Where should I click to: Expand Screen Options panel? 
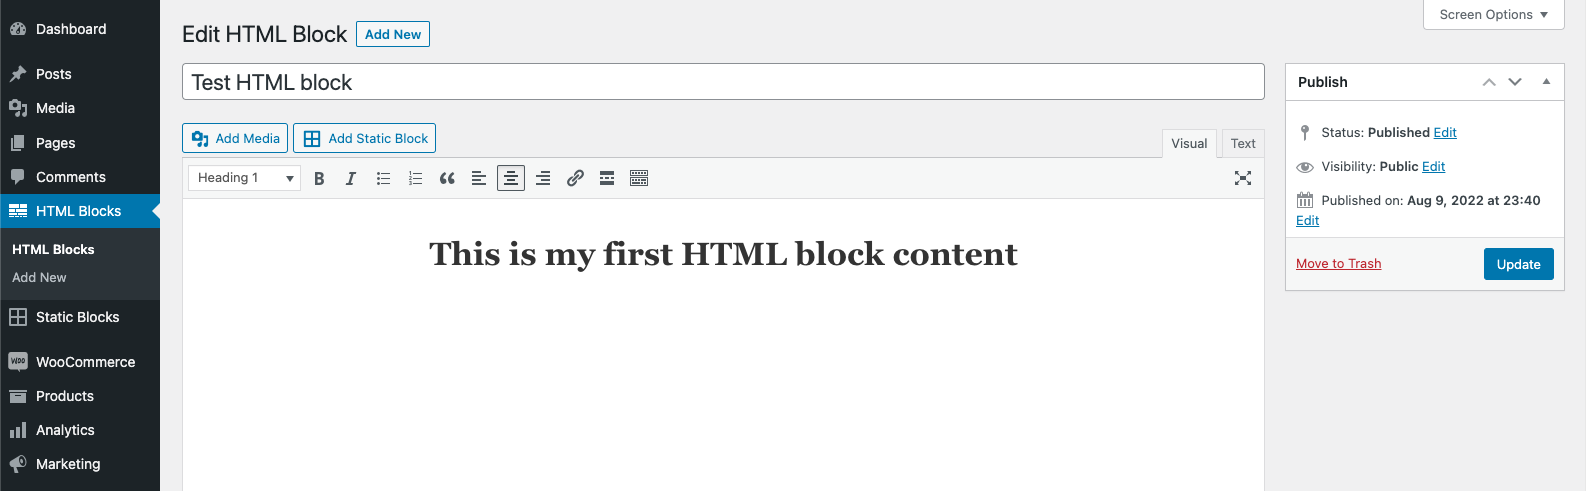(x=1493, y=14)
